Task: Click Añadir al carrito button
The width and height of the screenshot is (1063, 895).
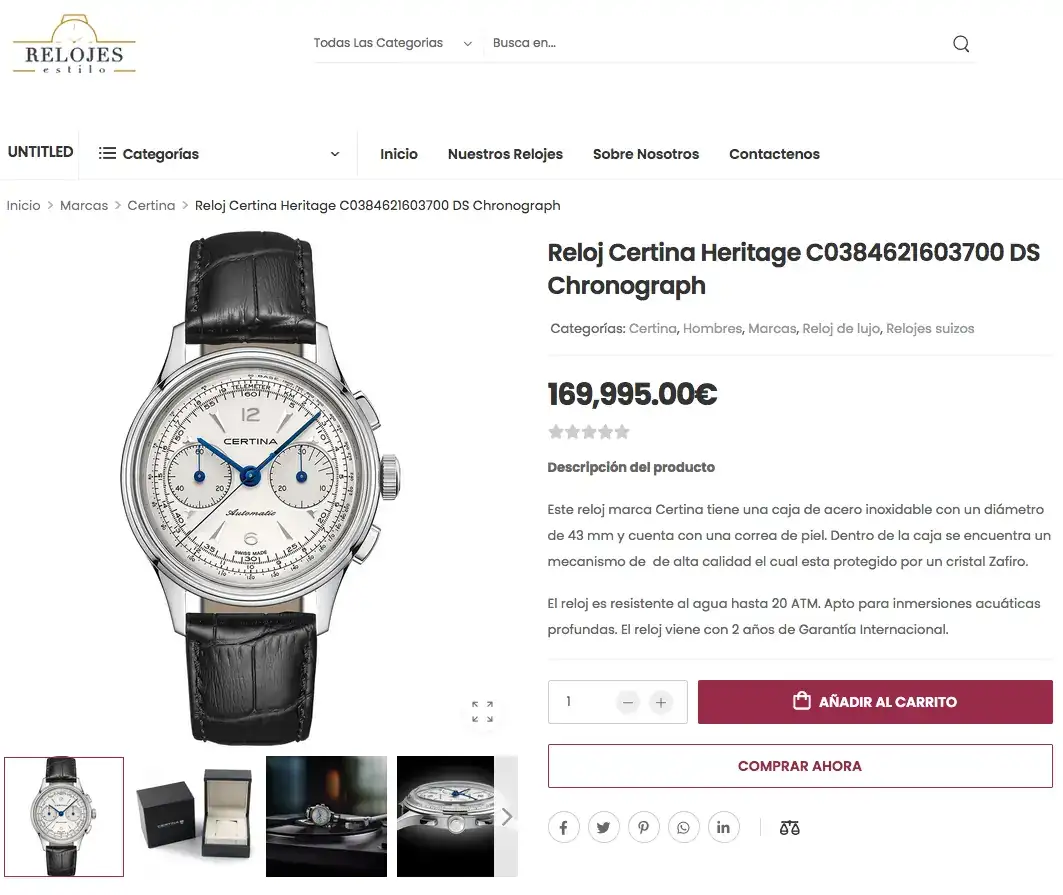Action: click(875, 702)
